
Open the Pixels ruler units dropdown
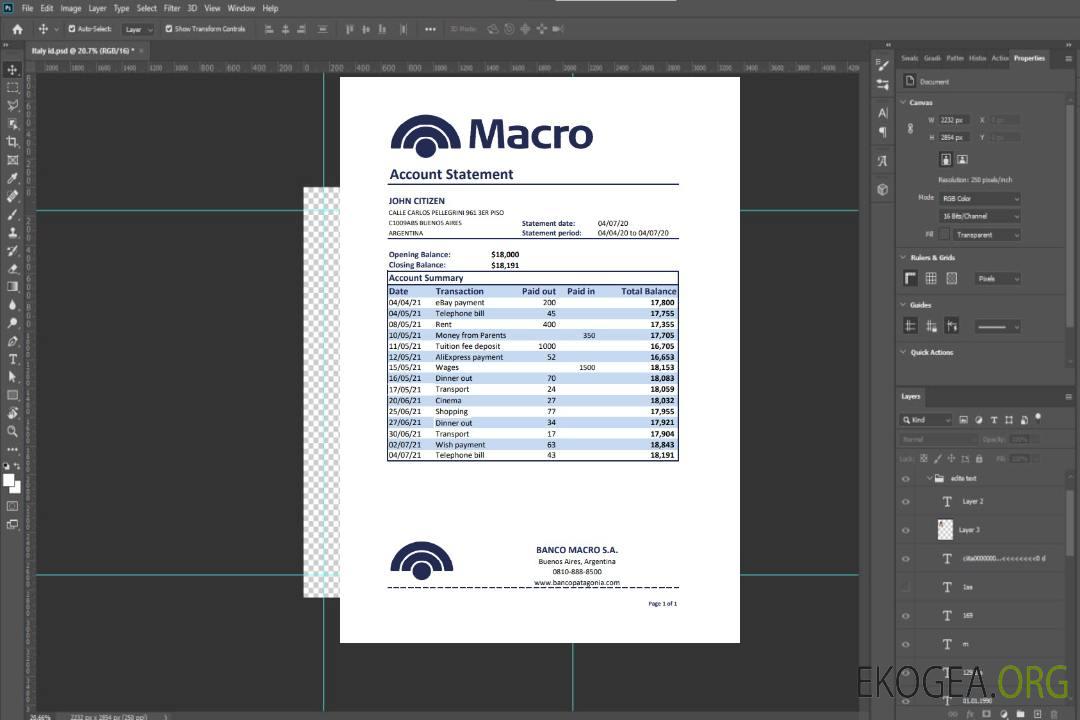point(997,278)
